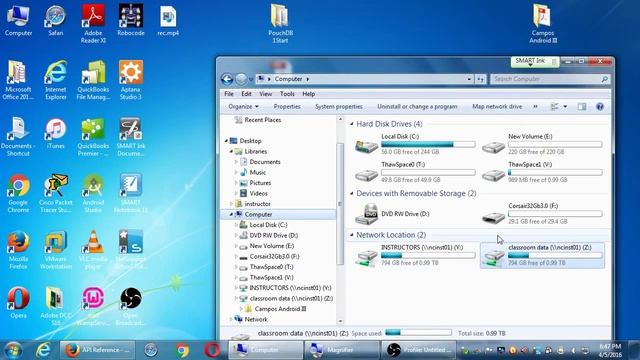Open the Robocode desktop shortcut
This screenshot has height=360, width=640.
tap(131, 20)
